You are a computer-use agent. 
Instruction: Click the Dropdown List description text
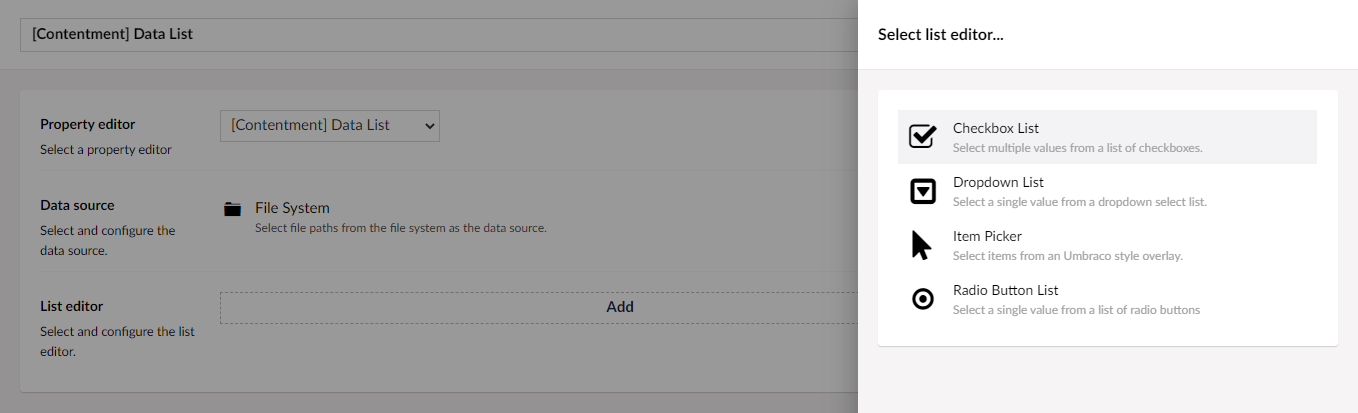1079,201
